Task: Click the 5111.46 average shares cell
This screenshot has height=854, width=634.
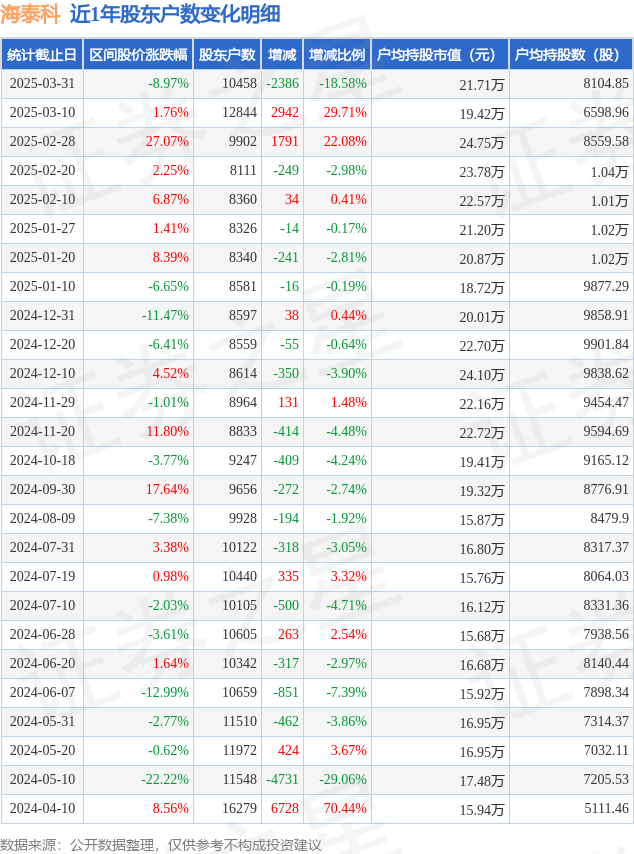Action: pyautogui.click(x=571, y=808)
